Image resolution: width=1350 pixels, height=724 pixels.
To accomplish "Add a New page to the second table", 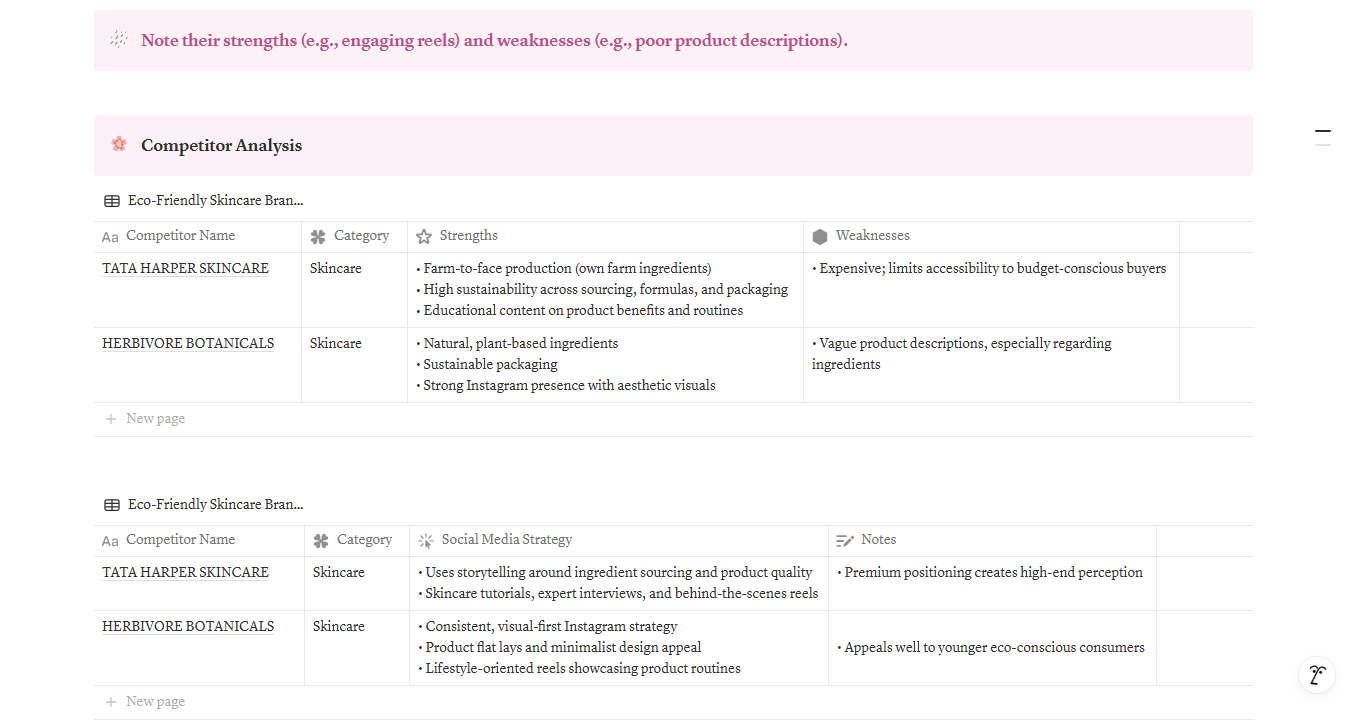I will point(673,702).
